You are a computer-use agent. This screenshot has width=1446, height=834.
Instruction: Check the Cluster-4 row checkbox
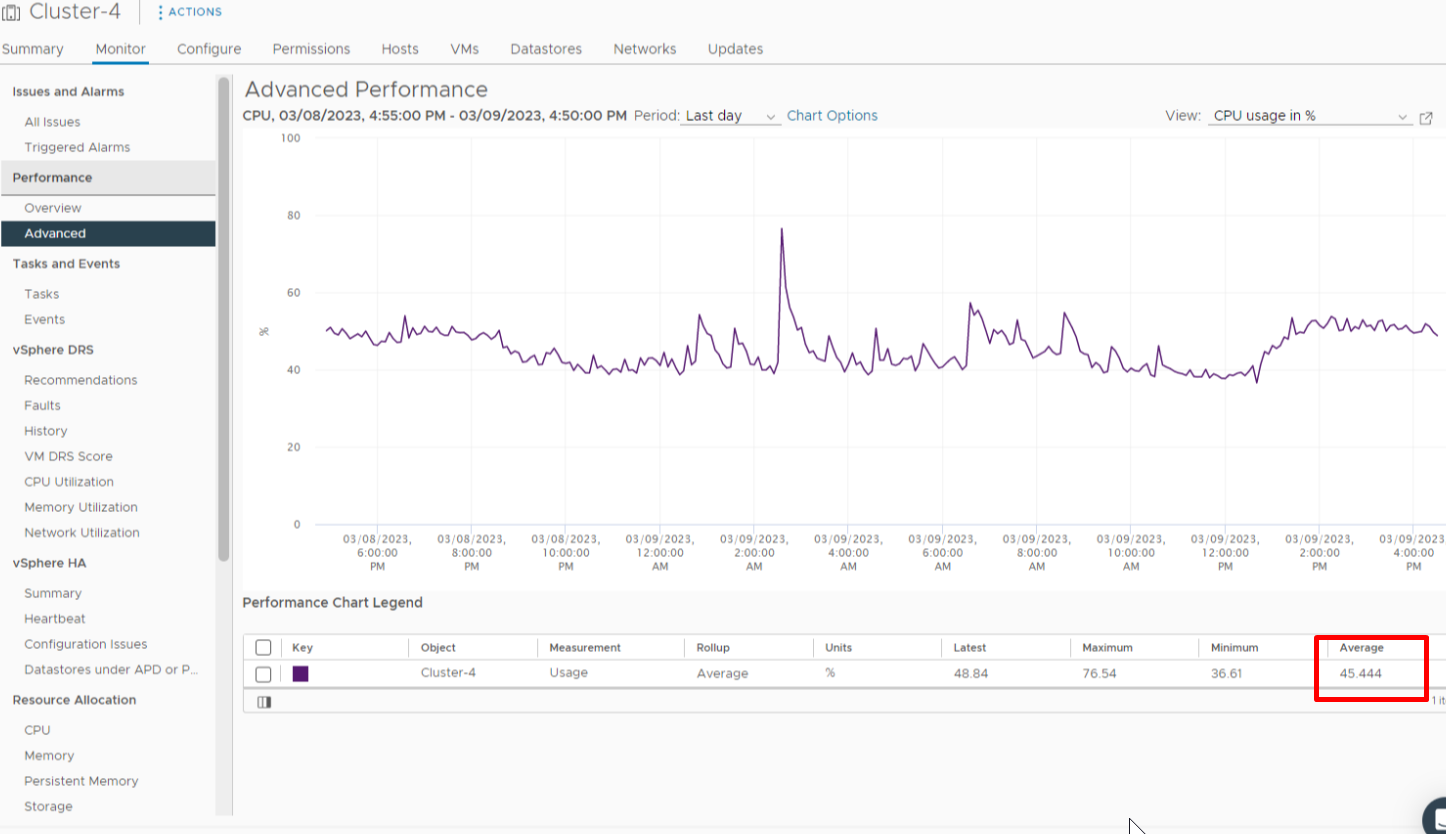click(x=263, y=674)
